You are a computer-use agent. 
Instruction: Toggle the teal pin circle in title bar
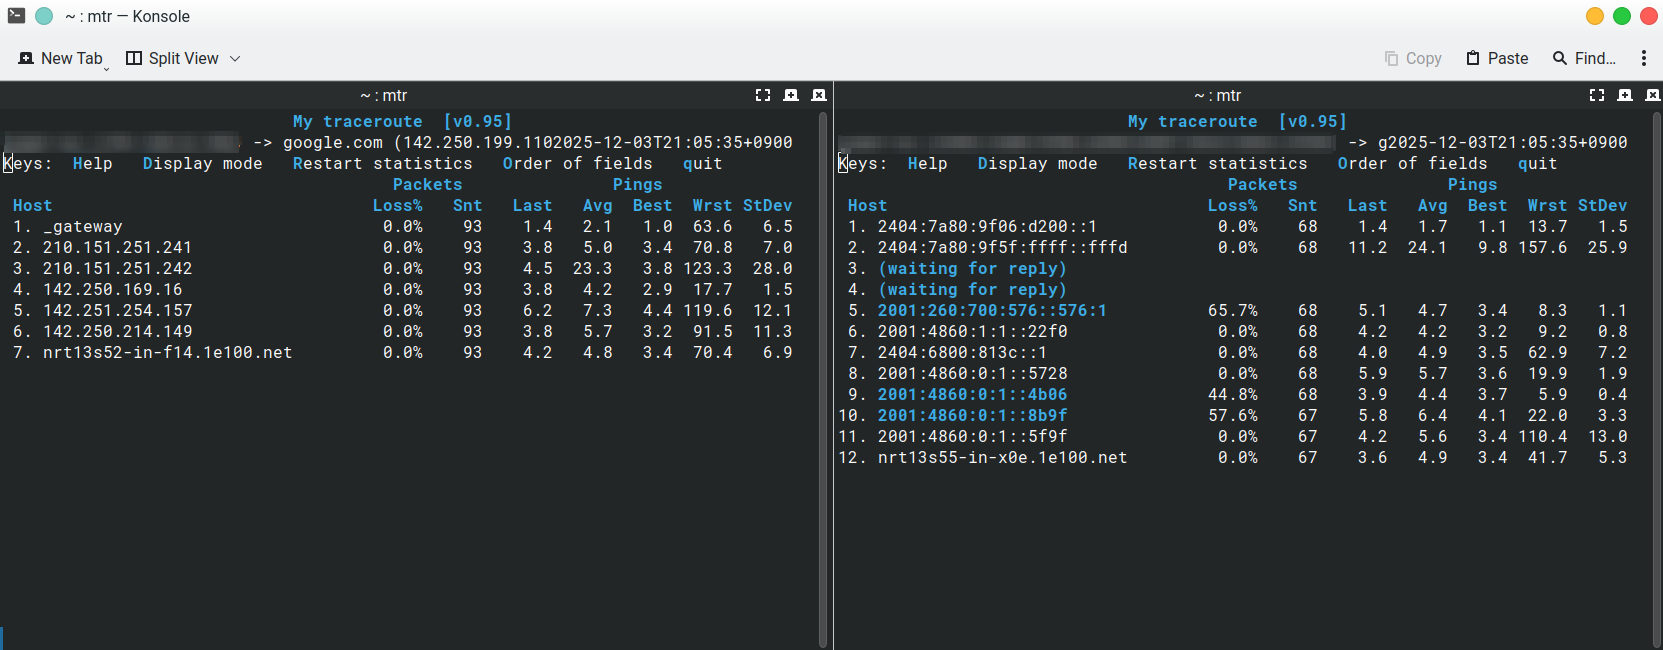pos(44,16)
